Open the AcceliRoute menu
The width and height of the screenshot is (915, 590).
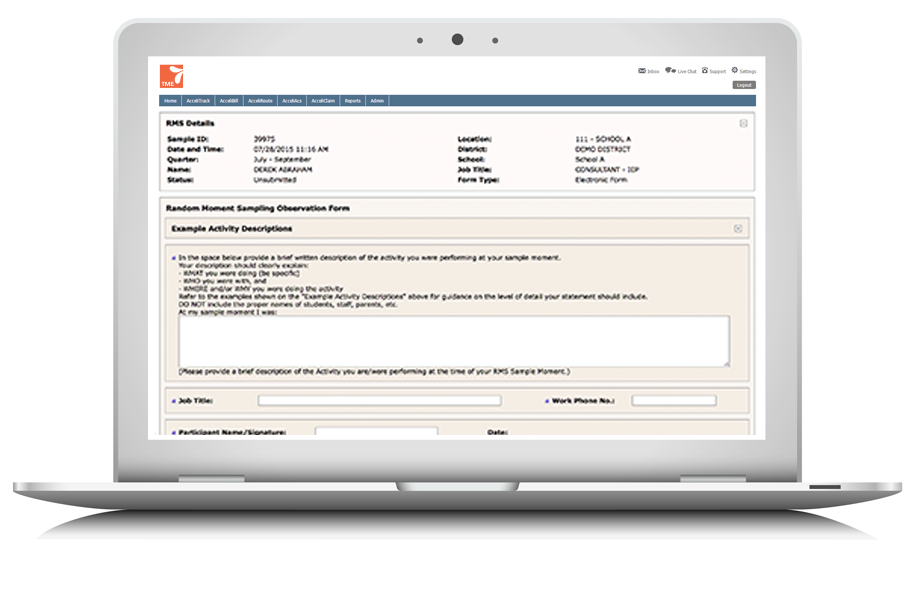tap(260, 101)
